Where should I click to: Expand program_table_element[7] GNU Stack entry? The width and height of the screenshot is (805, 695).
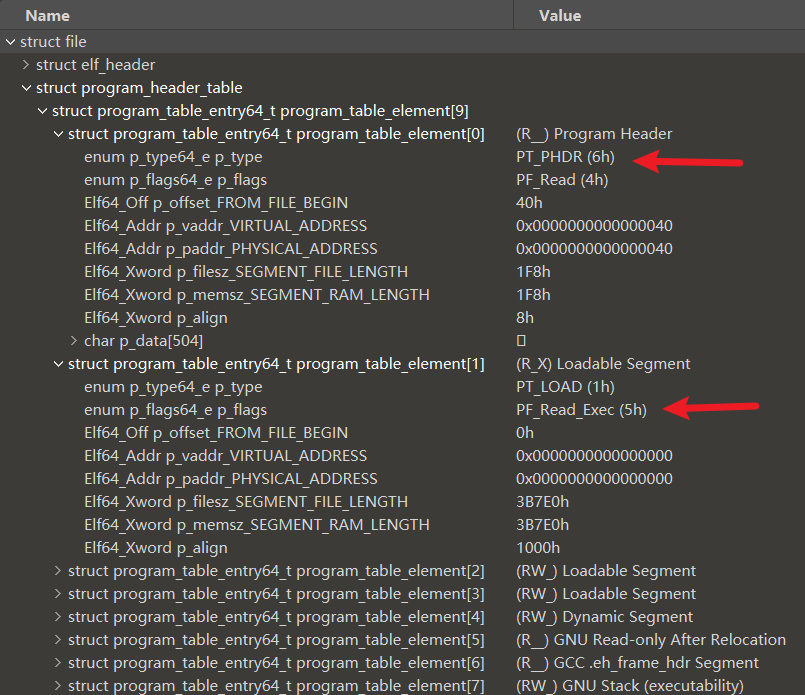pos(58,686)
